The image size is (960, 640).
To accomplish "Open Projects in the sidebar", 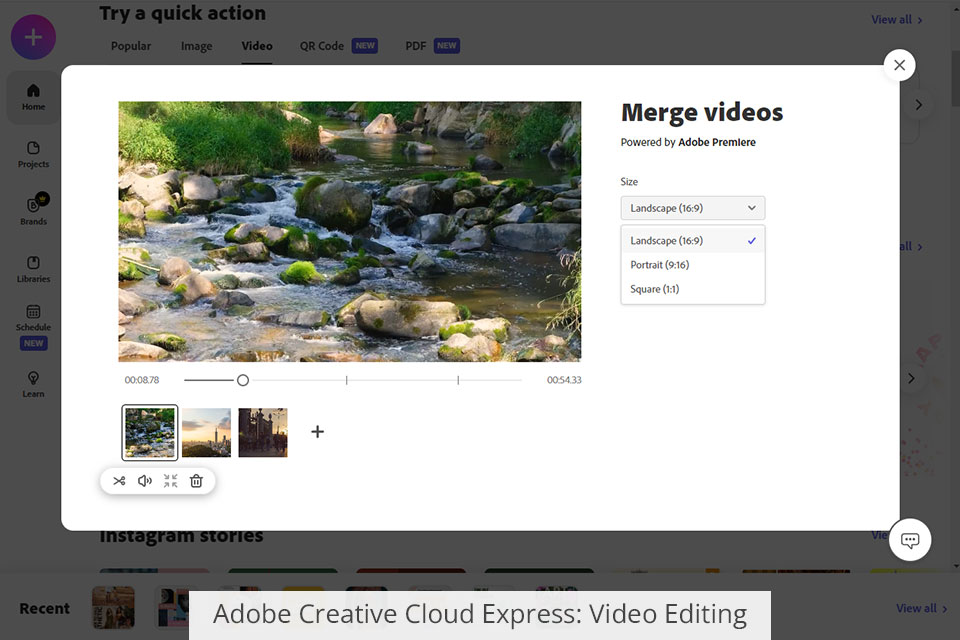I will coord(33,155).
